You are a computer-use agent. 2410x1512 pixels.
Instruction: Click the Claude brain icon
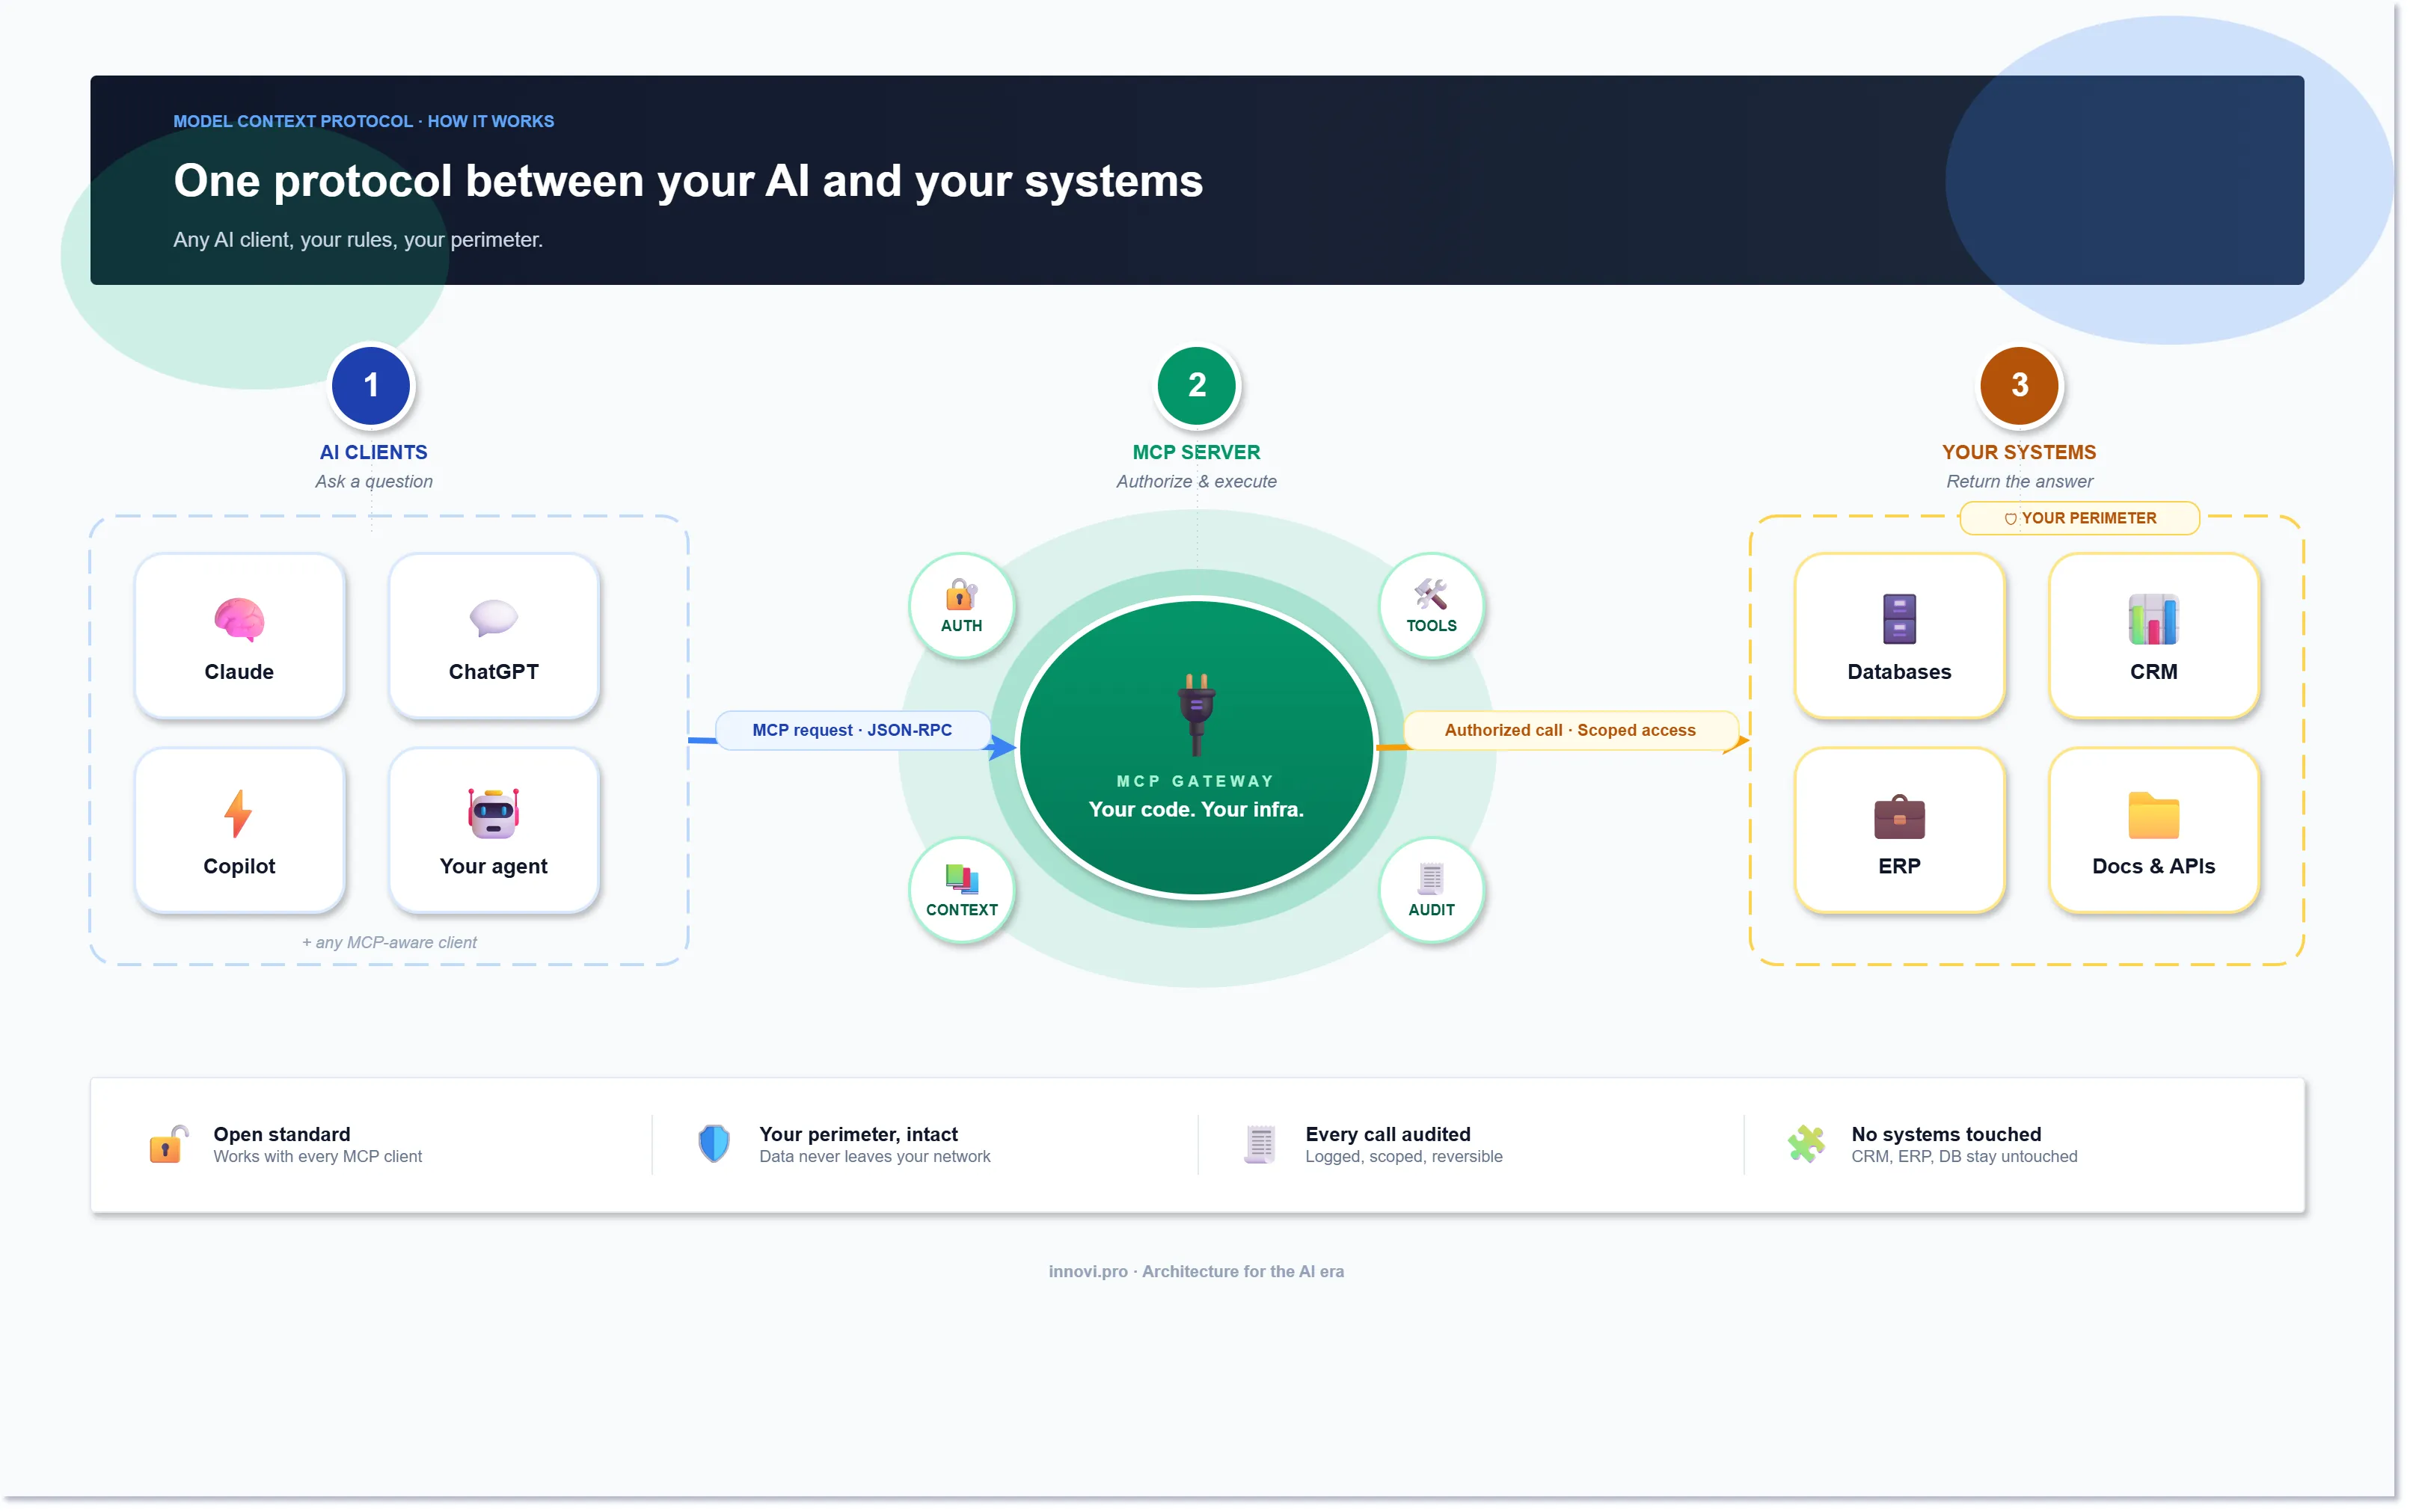pos(239,619)
